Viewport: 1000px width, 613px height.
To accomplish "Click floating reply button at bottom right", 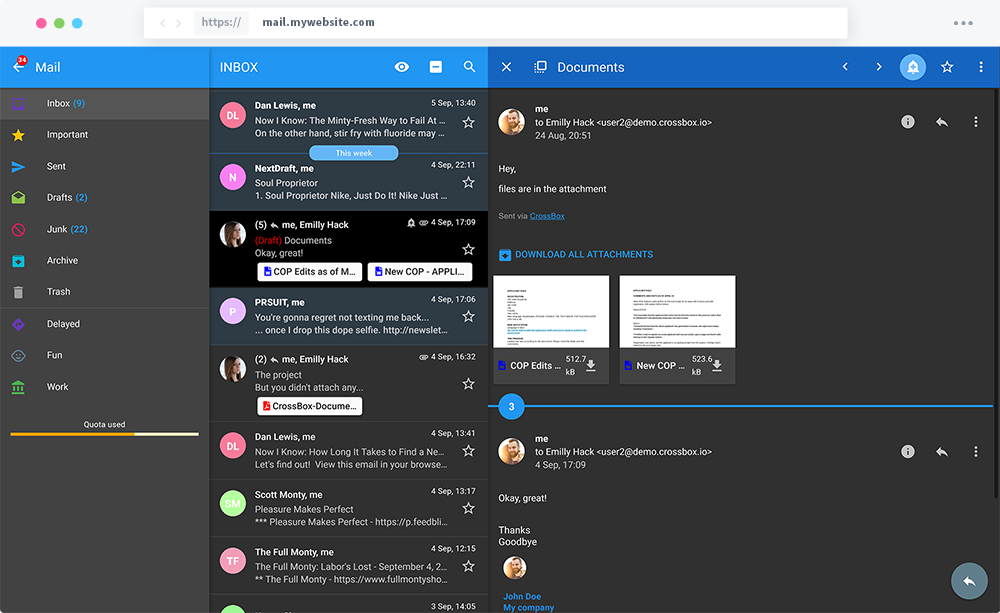I will pyautogui.click(x=969, y=581).
